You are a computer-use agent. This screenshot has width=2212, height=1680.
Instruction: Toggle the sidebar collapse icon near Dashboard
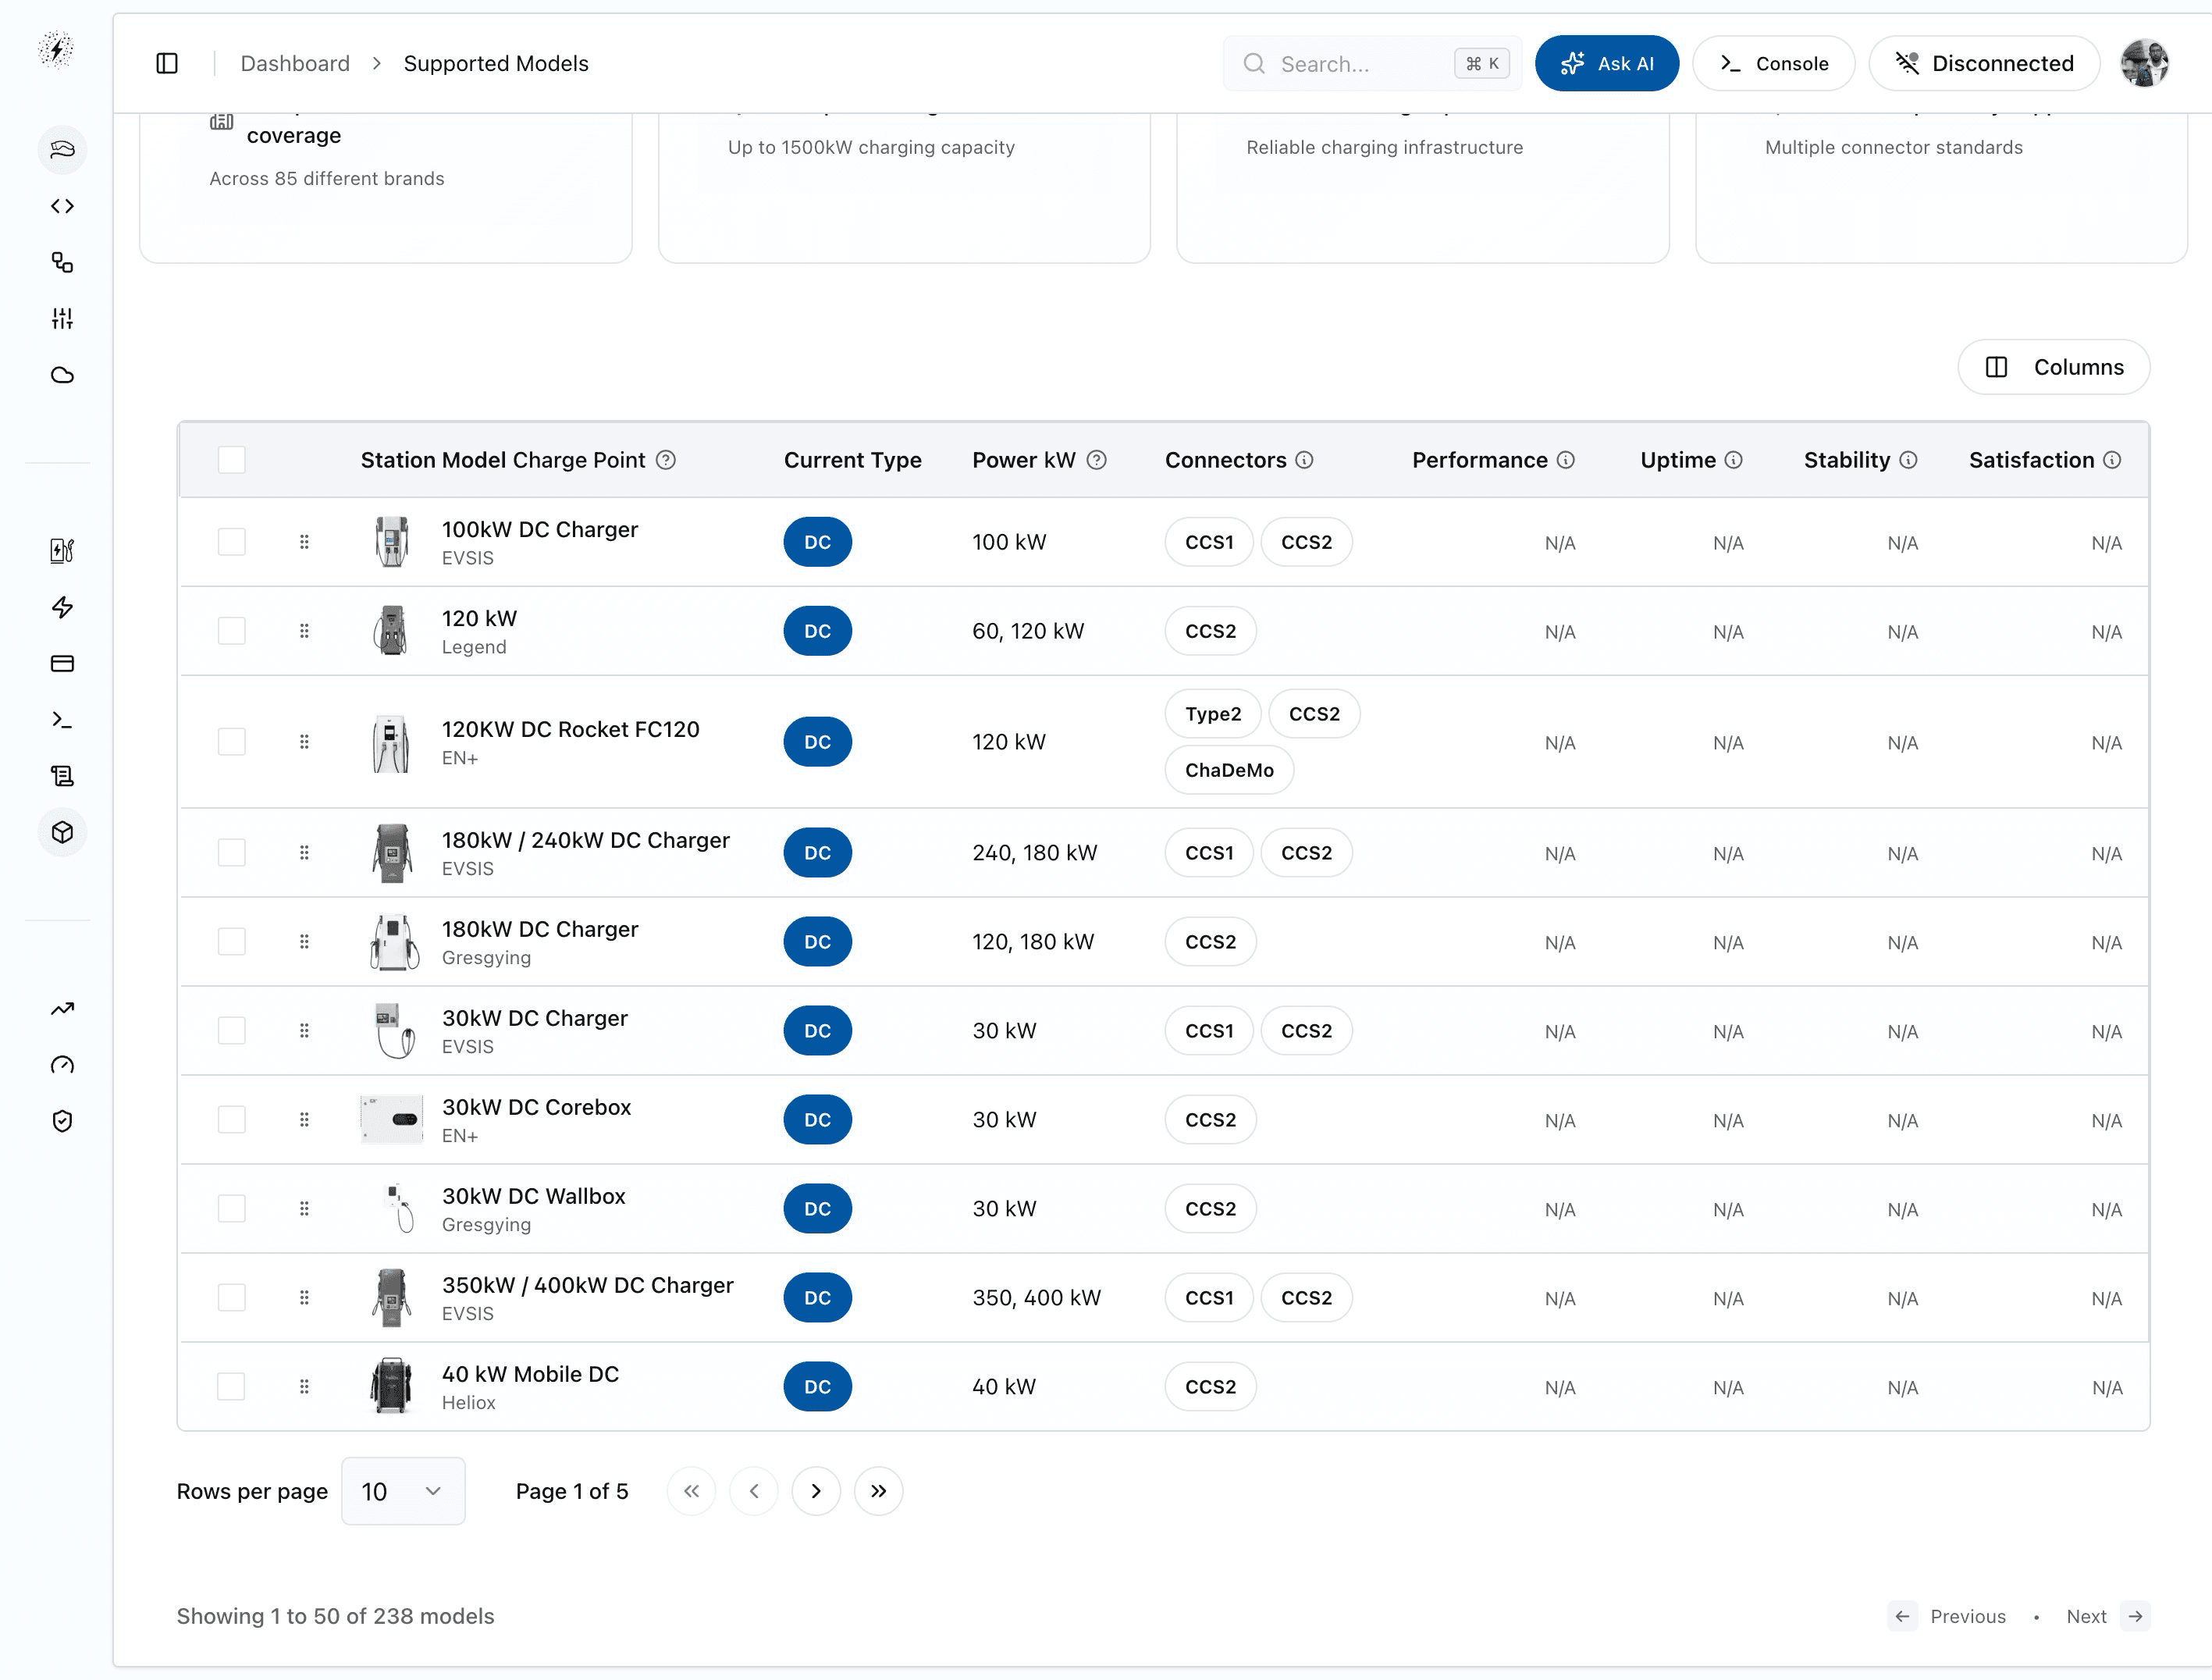[167, 62]
